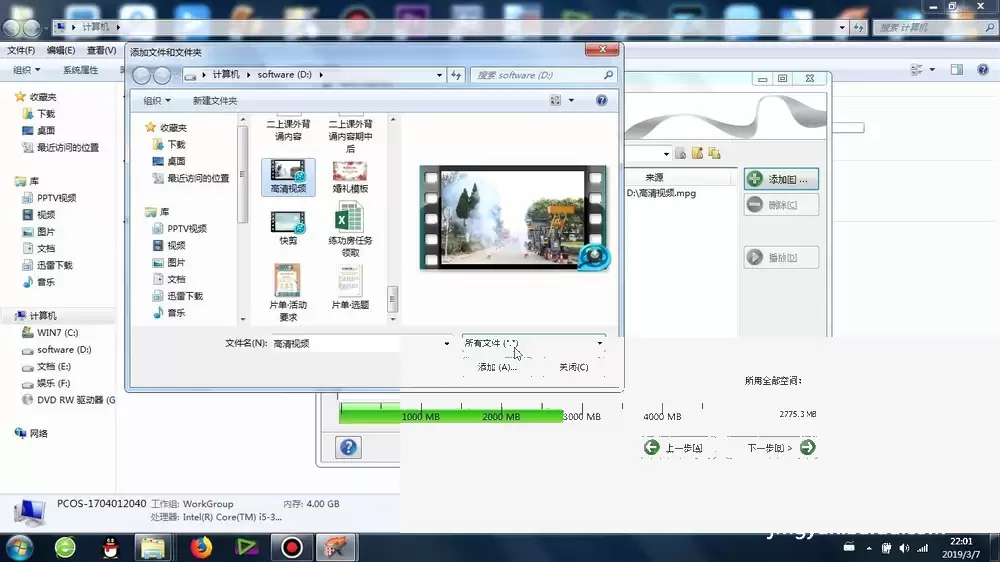The width and height of the screenshot is (1000, 562).
Task: Click the wizard's 添加 button with plus
Action: [x=781, y=179]
